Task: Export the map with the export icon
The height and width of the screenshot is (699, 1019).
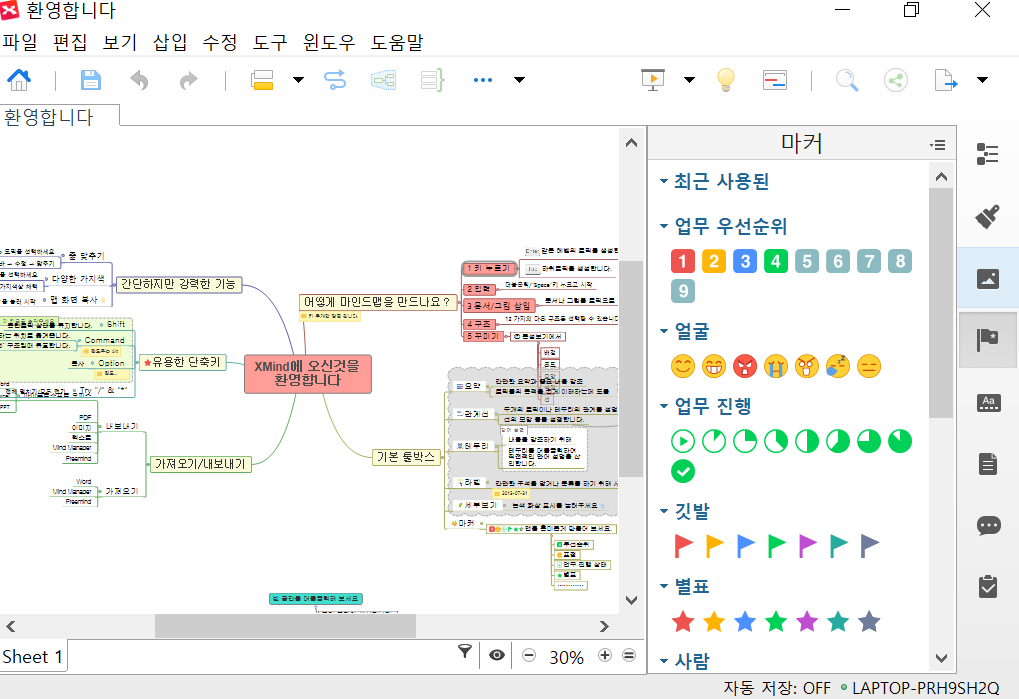Action: point(946,80)
